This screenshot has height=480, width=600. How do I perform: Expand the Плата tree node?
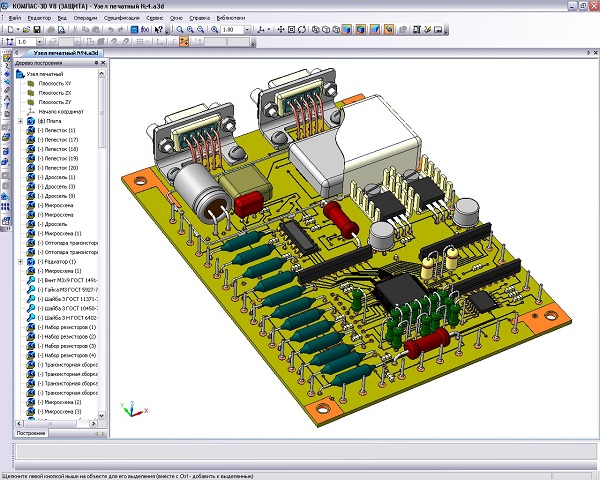[20, 121]
